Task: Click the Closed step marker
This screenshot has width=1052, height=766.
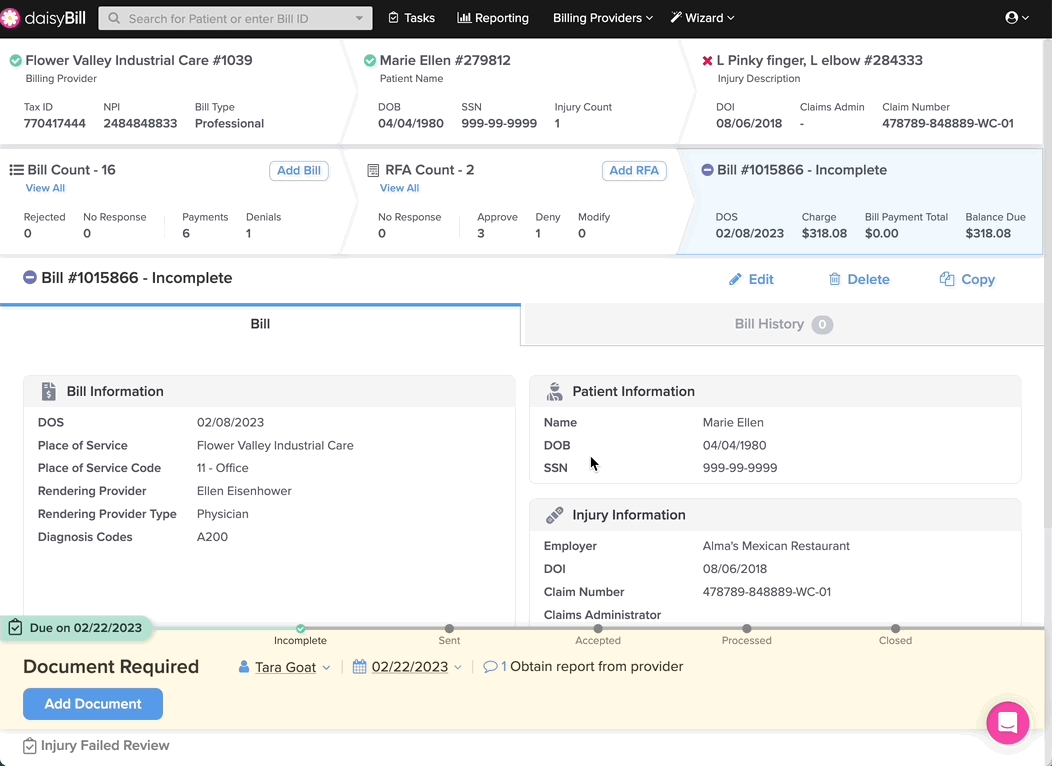Action: 896,628
